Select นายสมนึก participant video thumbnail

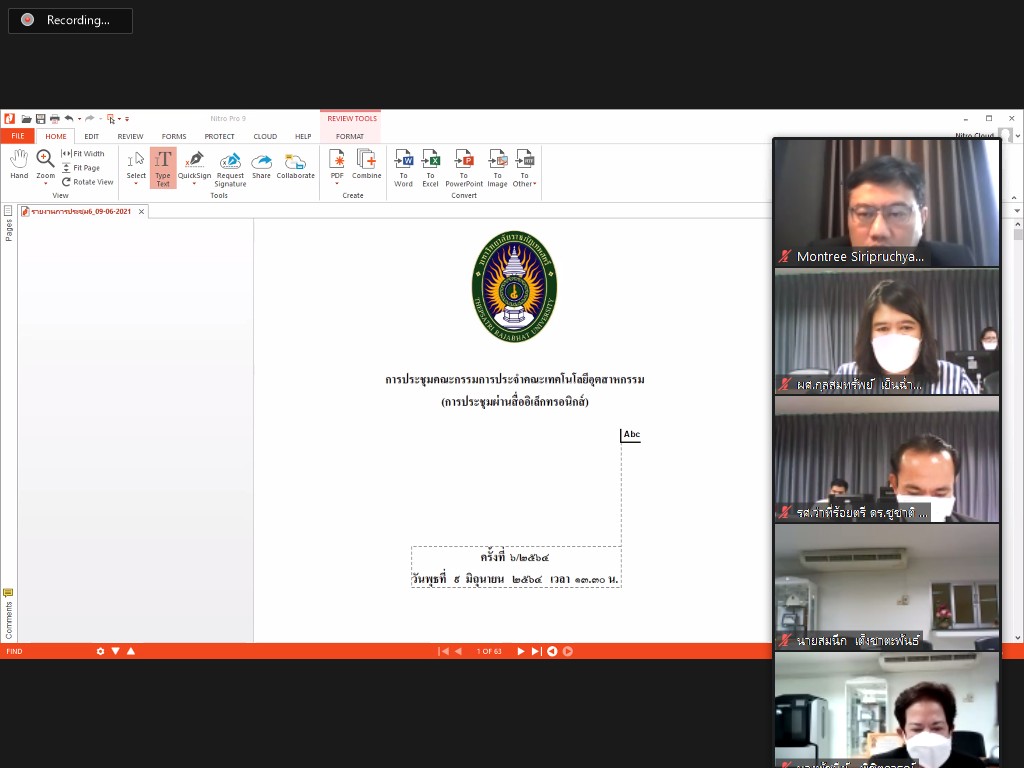point(886,587)
